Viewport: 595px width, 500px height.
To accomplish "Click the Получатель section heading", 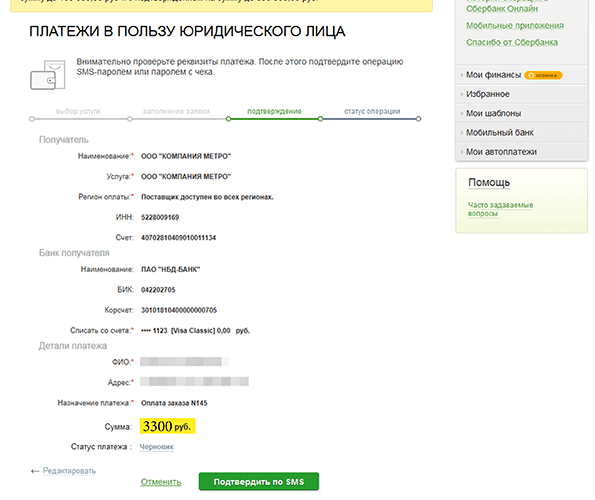I will 63,140.
